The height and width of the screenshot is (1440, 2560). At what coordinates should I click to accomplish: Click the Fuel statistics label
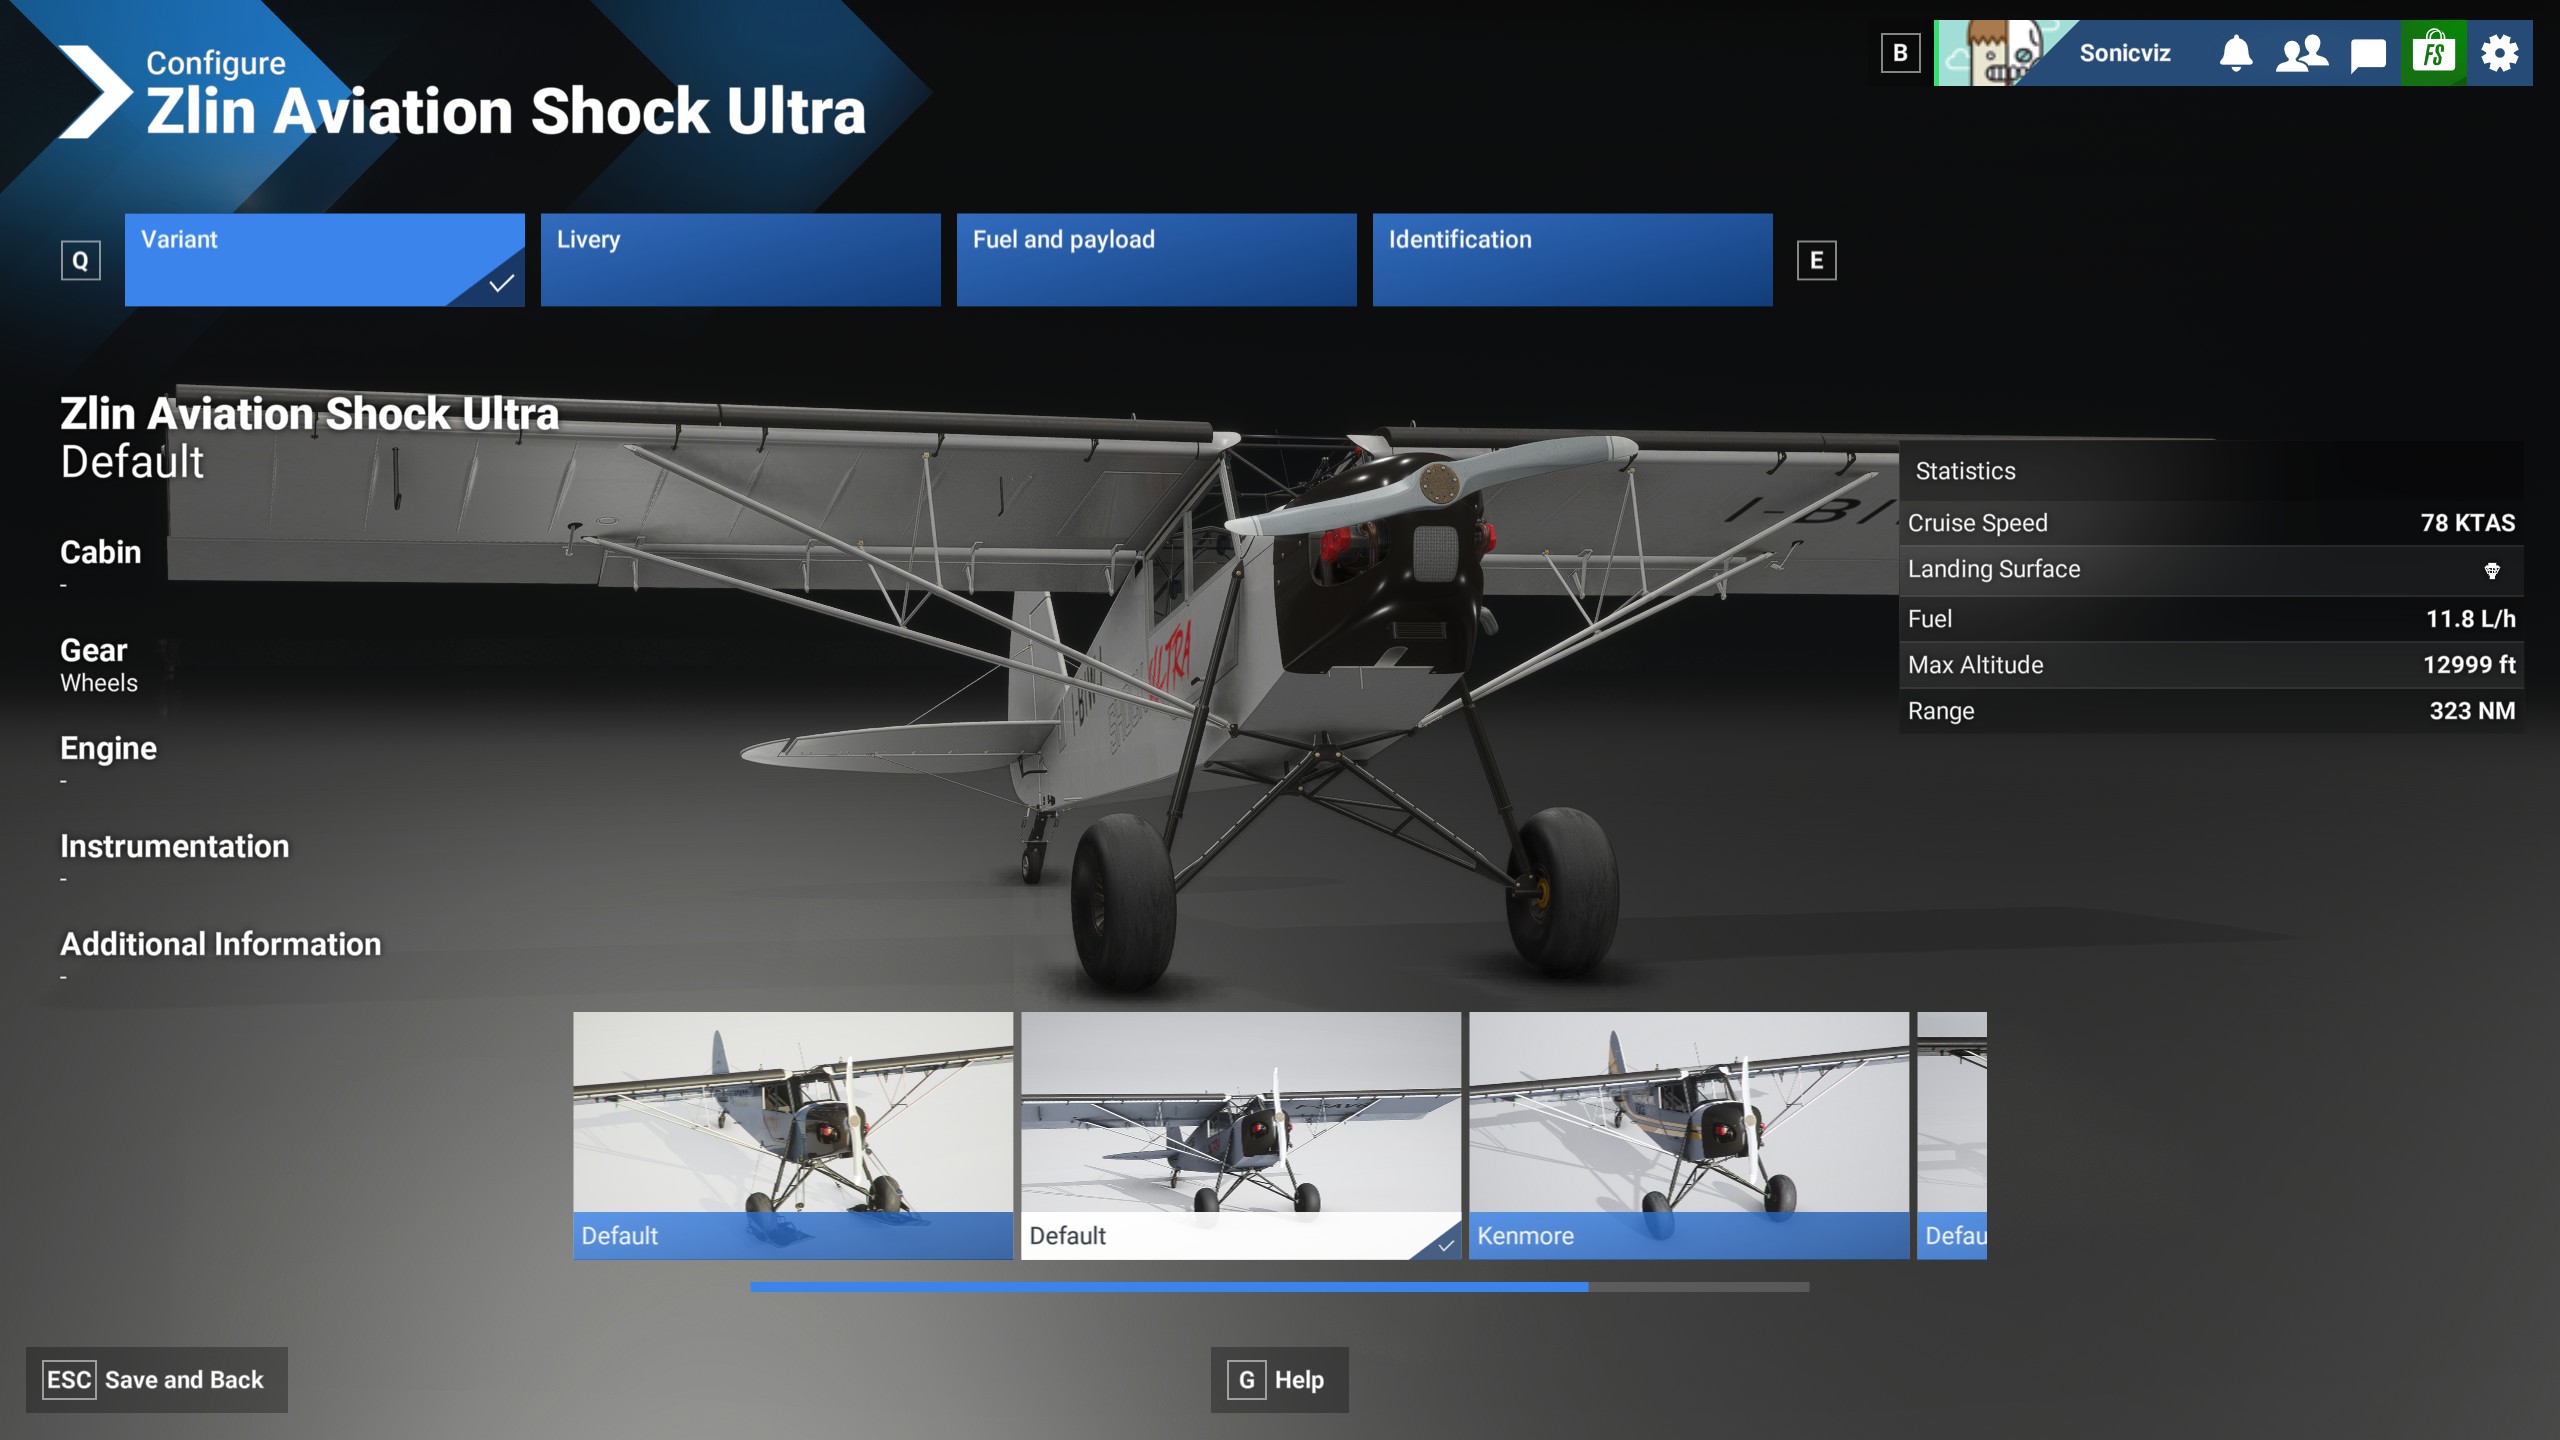1930,619
